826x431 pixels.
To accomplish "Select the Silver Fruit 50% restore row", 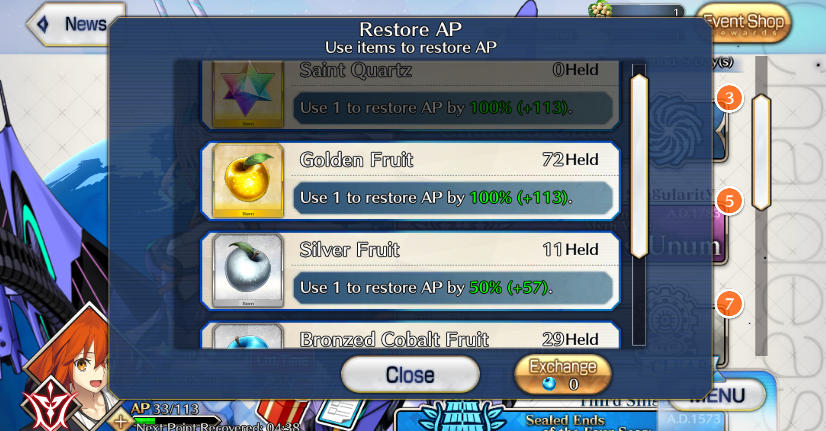I will tap(410, 271).
